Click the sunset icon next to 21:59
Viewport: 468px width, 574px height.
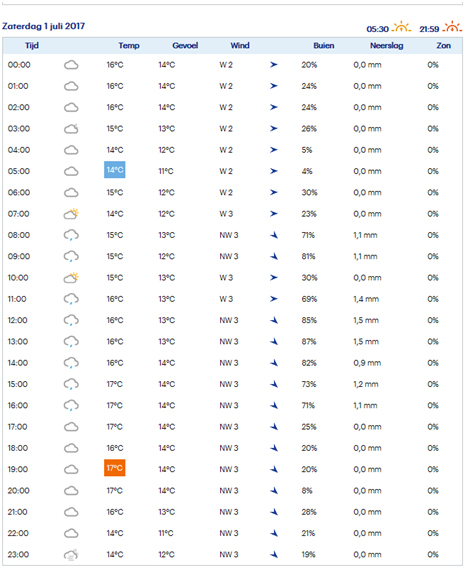[452, 27]
